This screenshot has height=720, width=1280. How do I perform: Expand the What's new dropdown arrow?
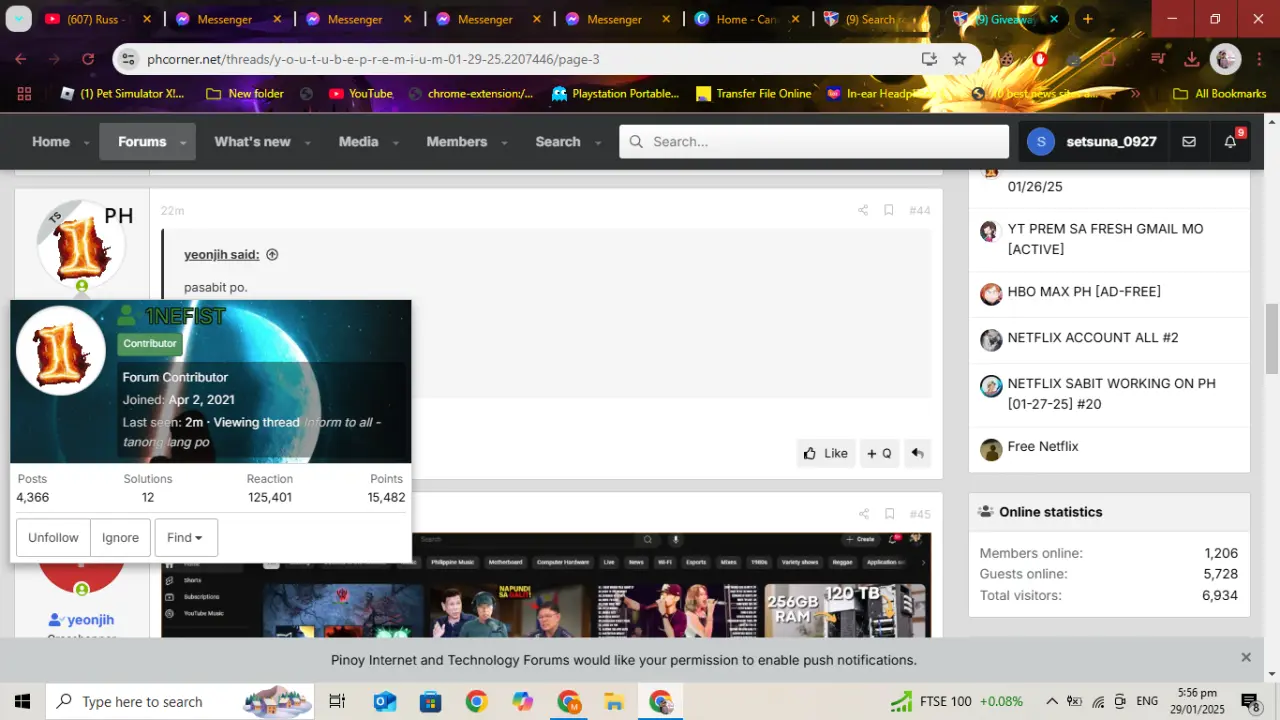307,143
